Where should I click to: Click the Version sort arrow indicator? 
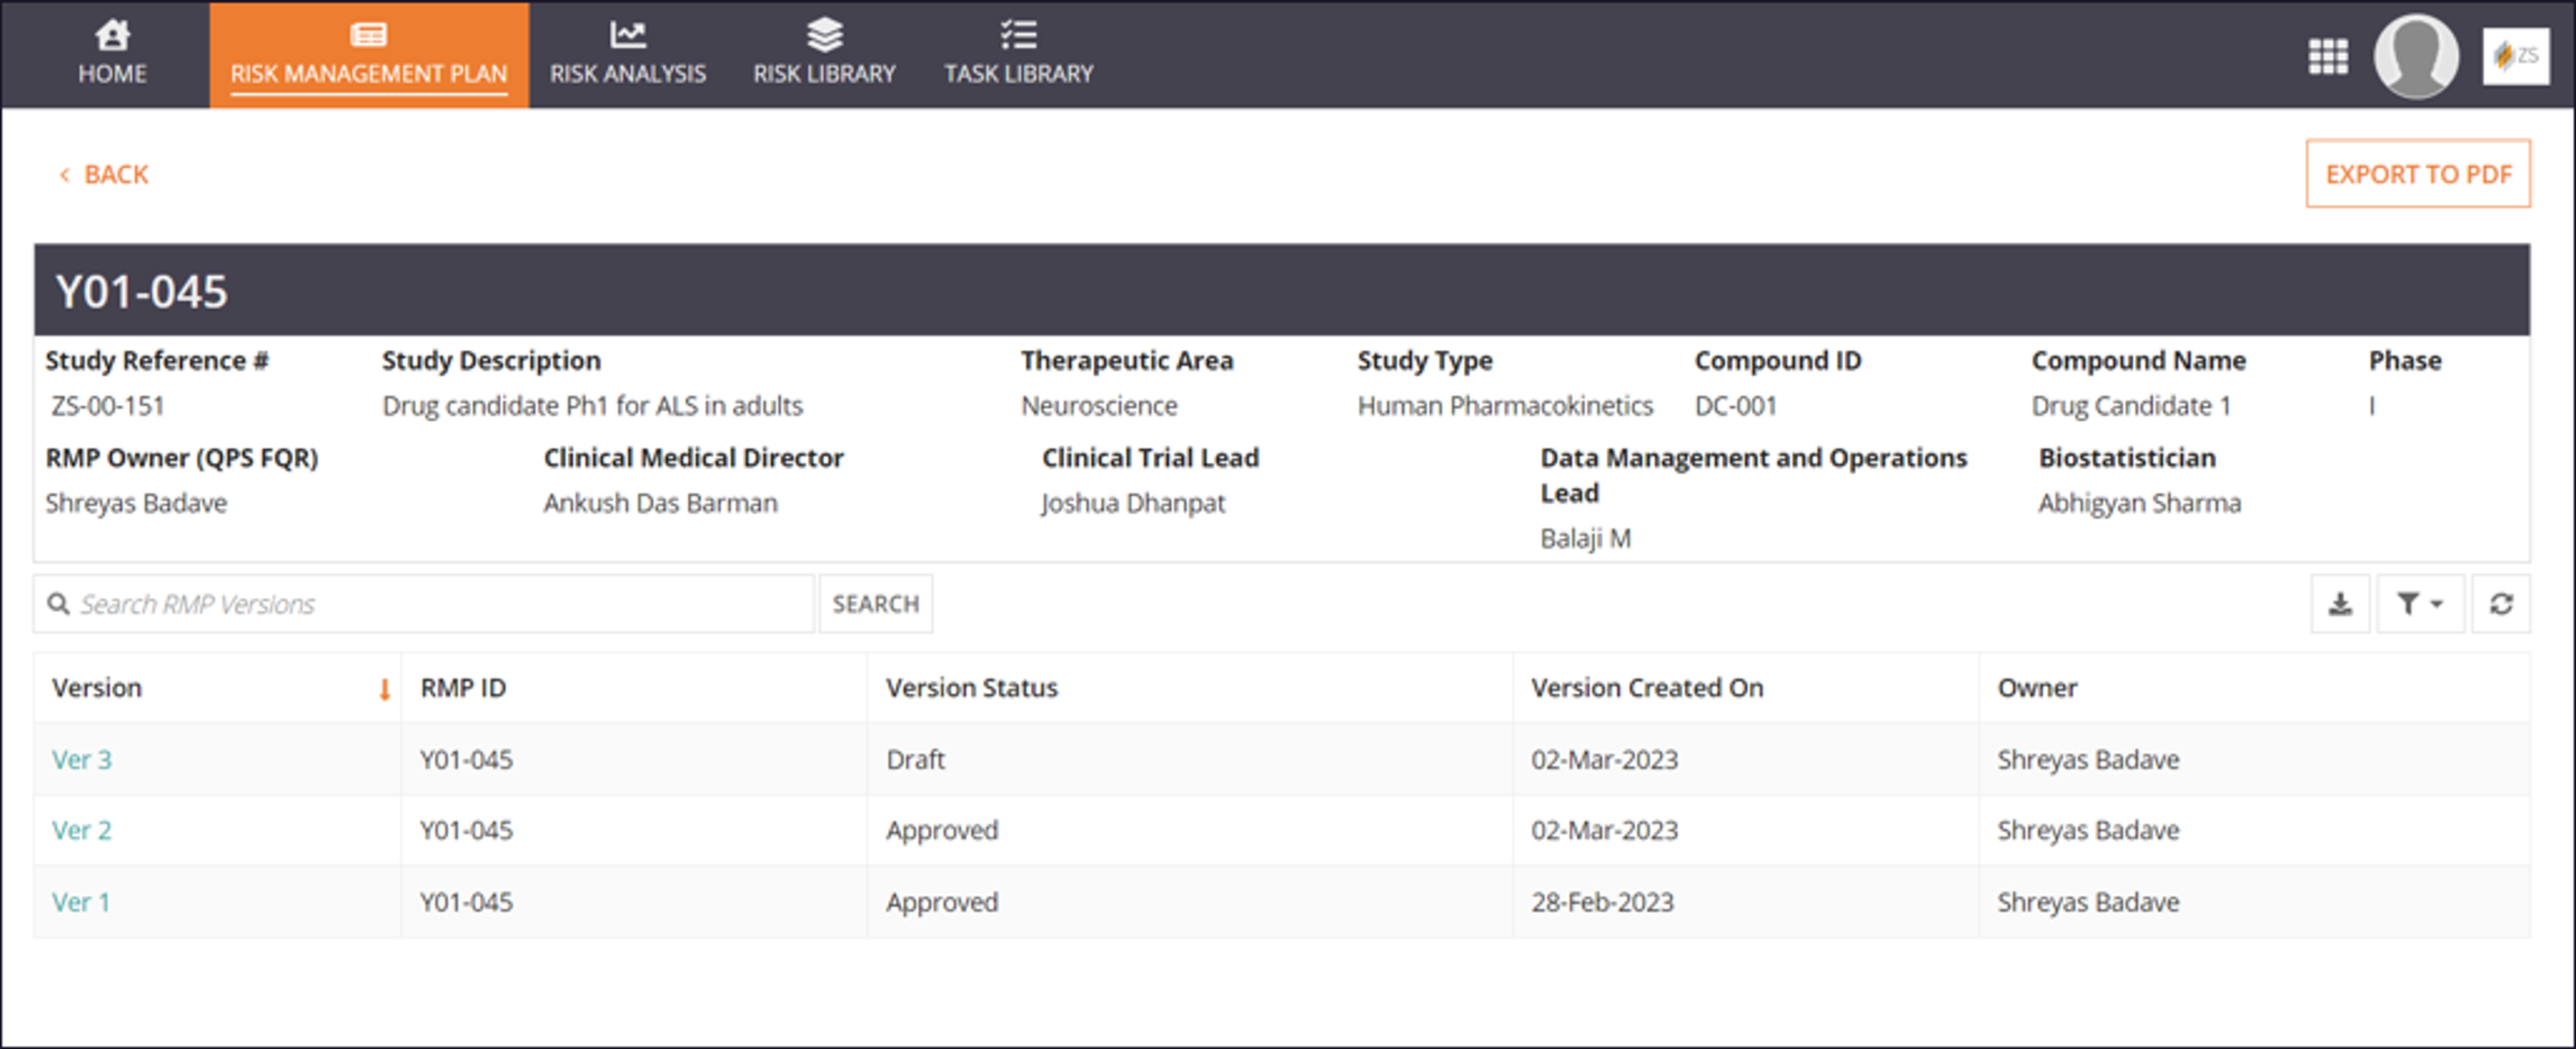pyautogui.click(x=384, y=689)
